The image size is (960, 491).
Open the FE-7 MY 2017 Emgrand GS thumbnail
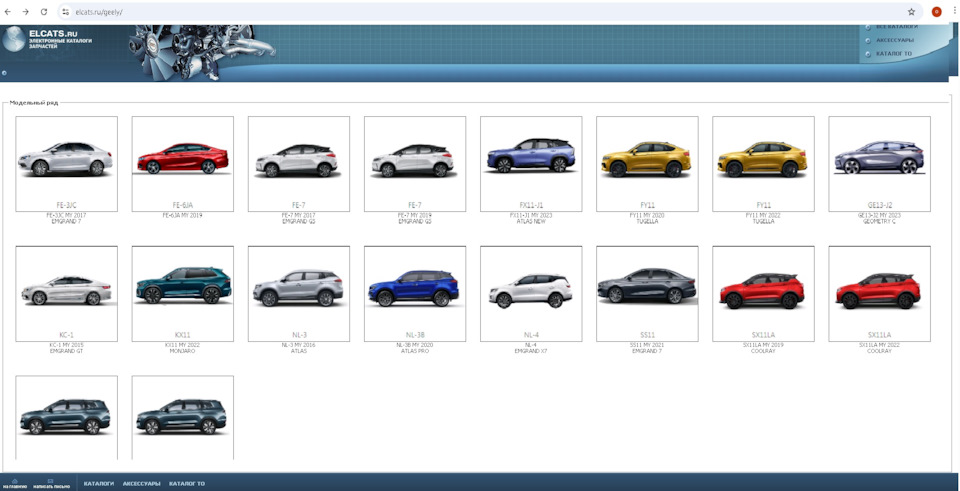tap(299, 163)
